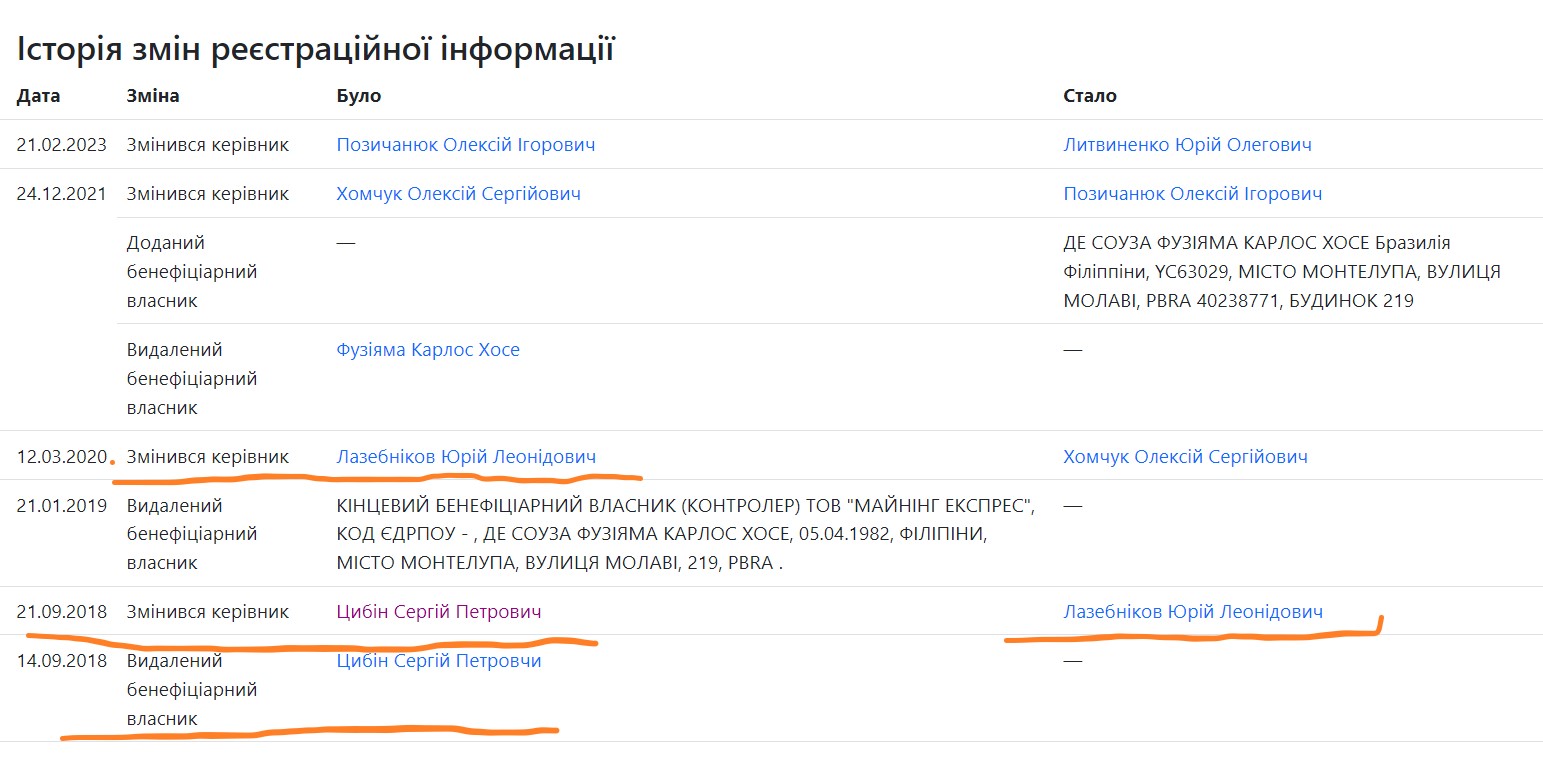Click the Дата column header
The height and width of the screenshot is (783, 1543).
pyautogui.click(x=38, y=96)
